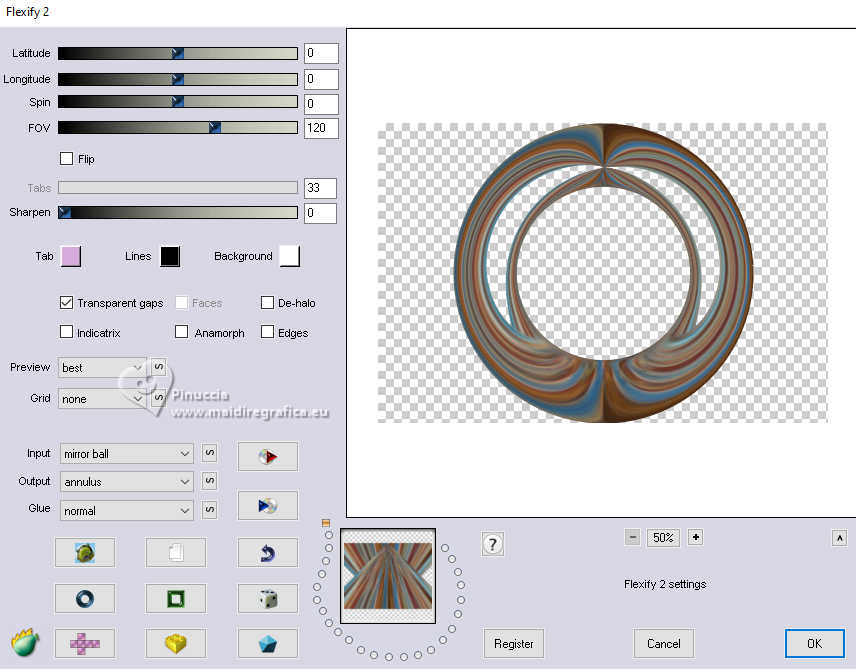Toggle the Faces checkbox
This screenshot has width=856, height=669.
181,302
